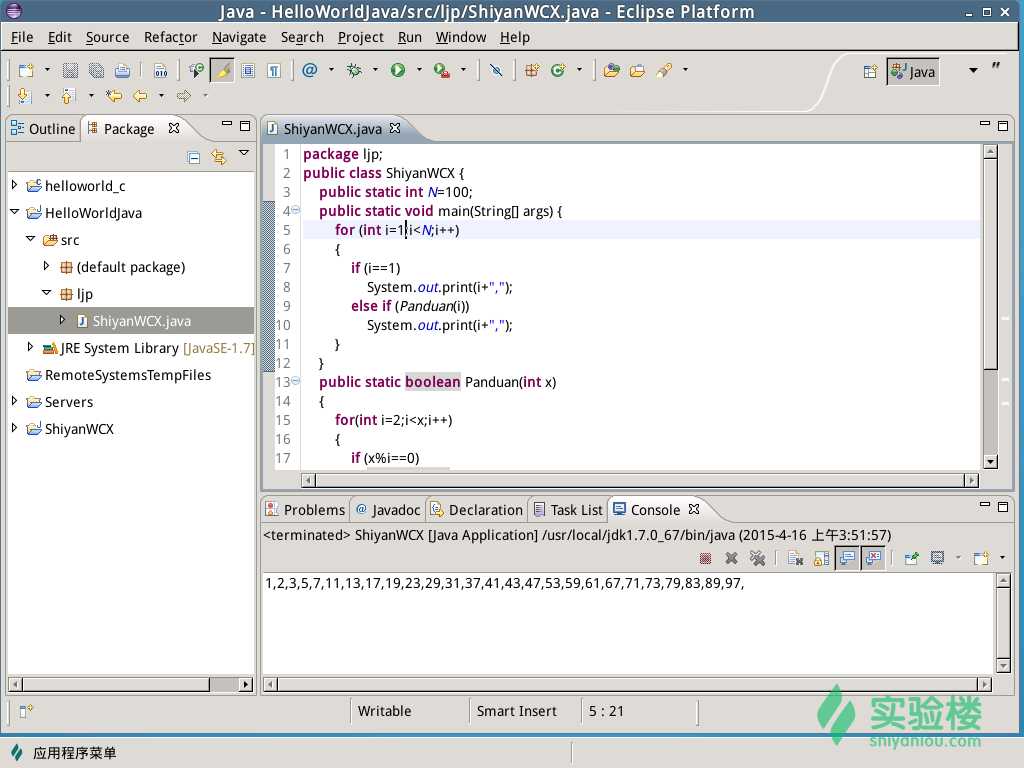Click the Package Explorer horizontal scrollbar
The height and width of the screenshot is (768, 1024).
click(131, 684)
